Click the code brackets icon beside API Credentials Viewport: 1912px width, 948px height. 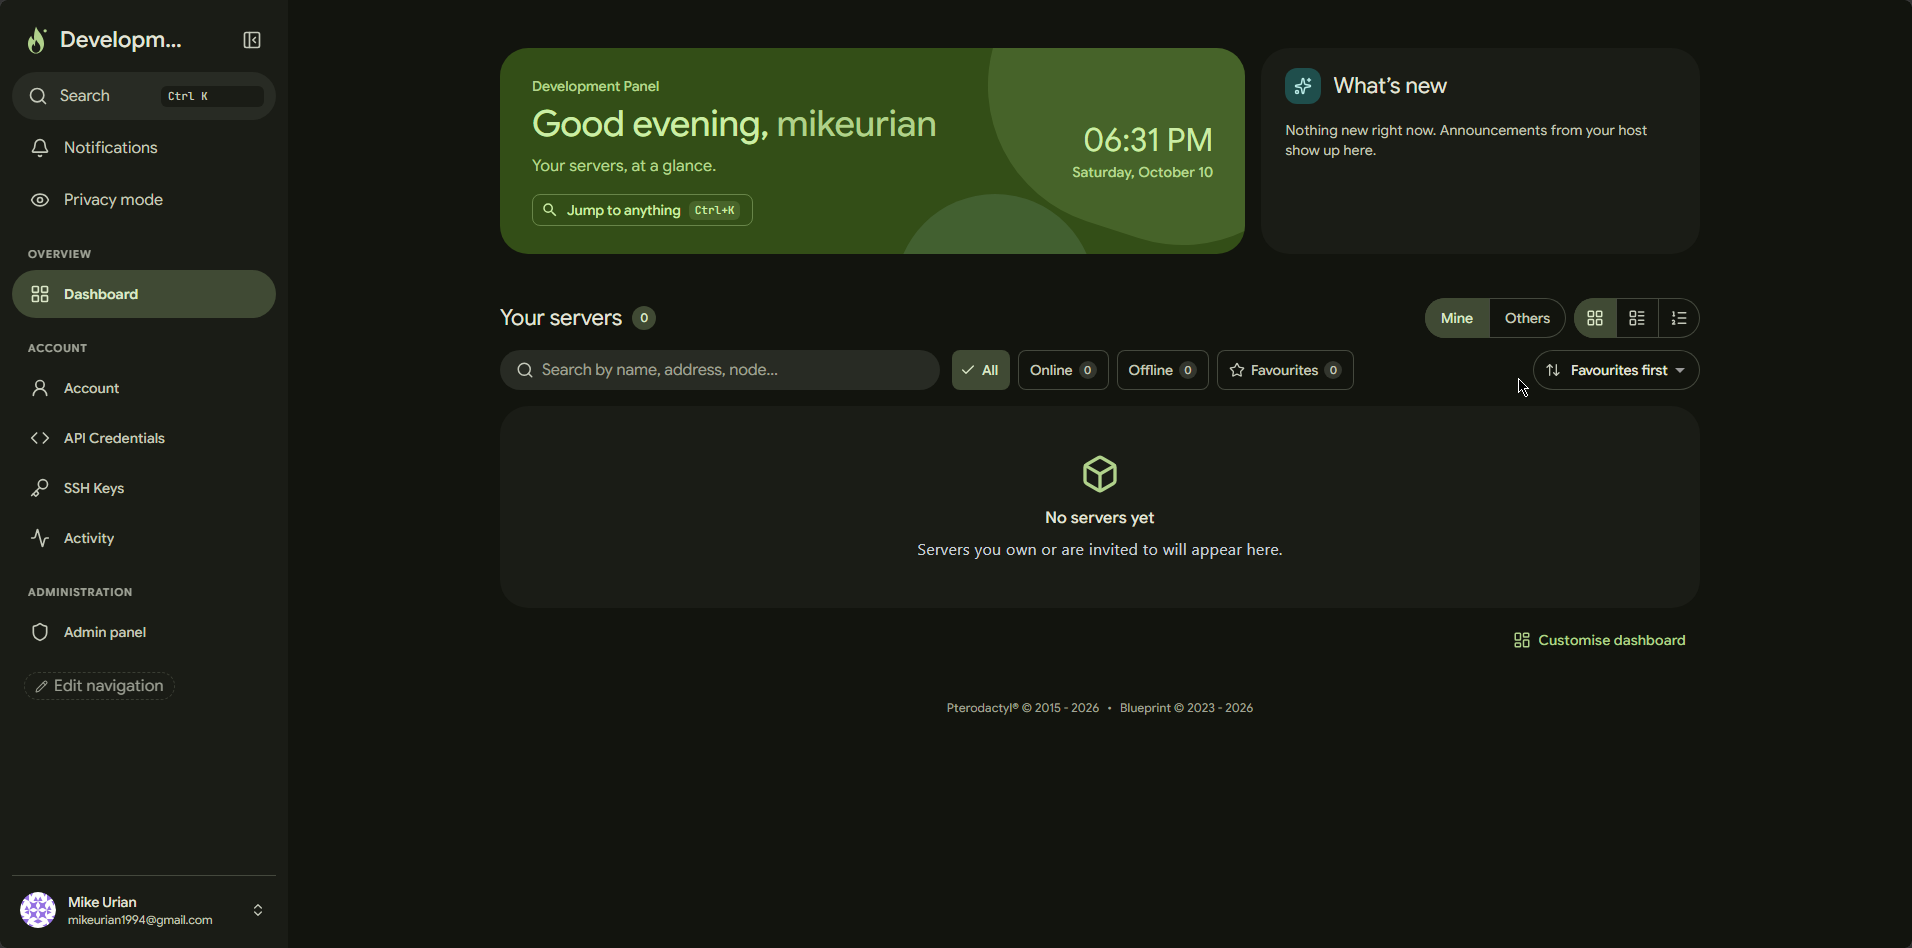click(x=40, y=438)
